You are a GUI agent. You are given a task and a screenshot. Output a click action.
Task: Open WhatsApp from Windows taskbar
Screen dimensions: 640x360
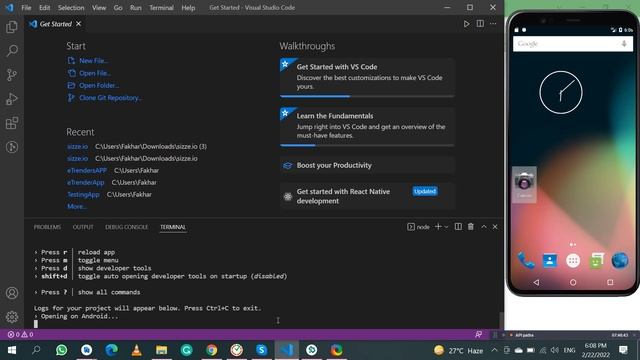click(x=62, y=350)
